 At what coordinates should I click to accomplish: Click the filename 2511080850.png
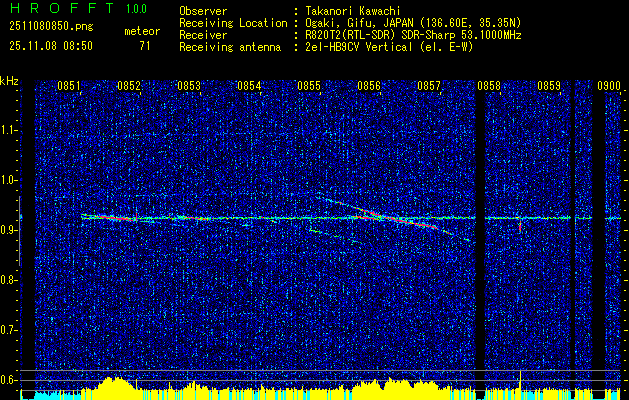[x=51, y=26]
